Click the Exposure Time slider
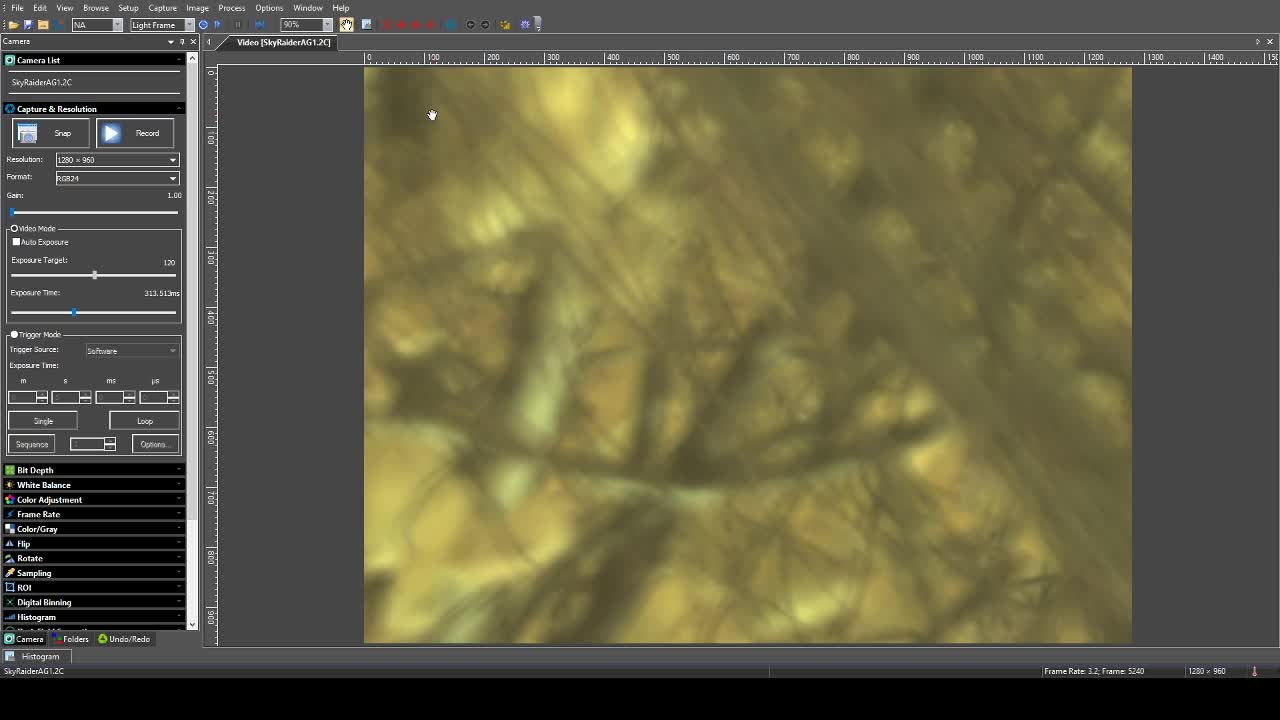The width and height of the screenshot is (1280, 720). coord(94,312)
